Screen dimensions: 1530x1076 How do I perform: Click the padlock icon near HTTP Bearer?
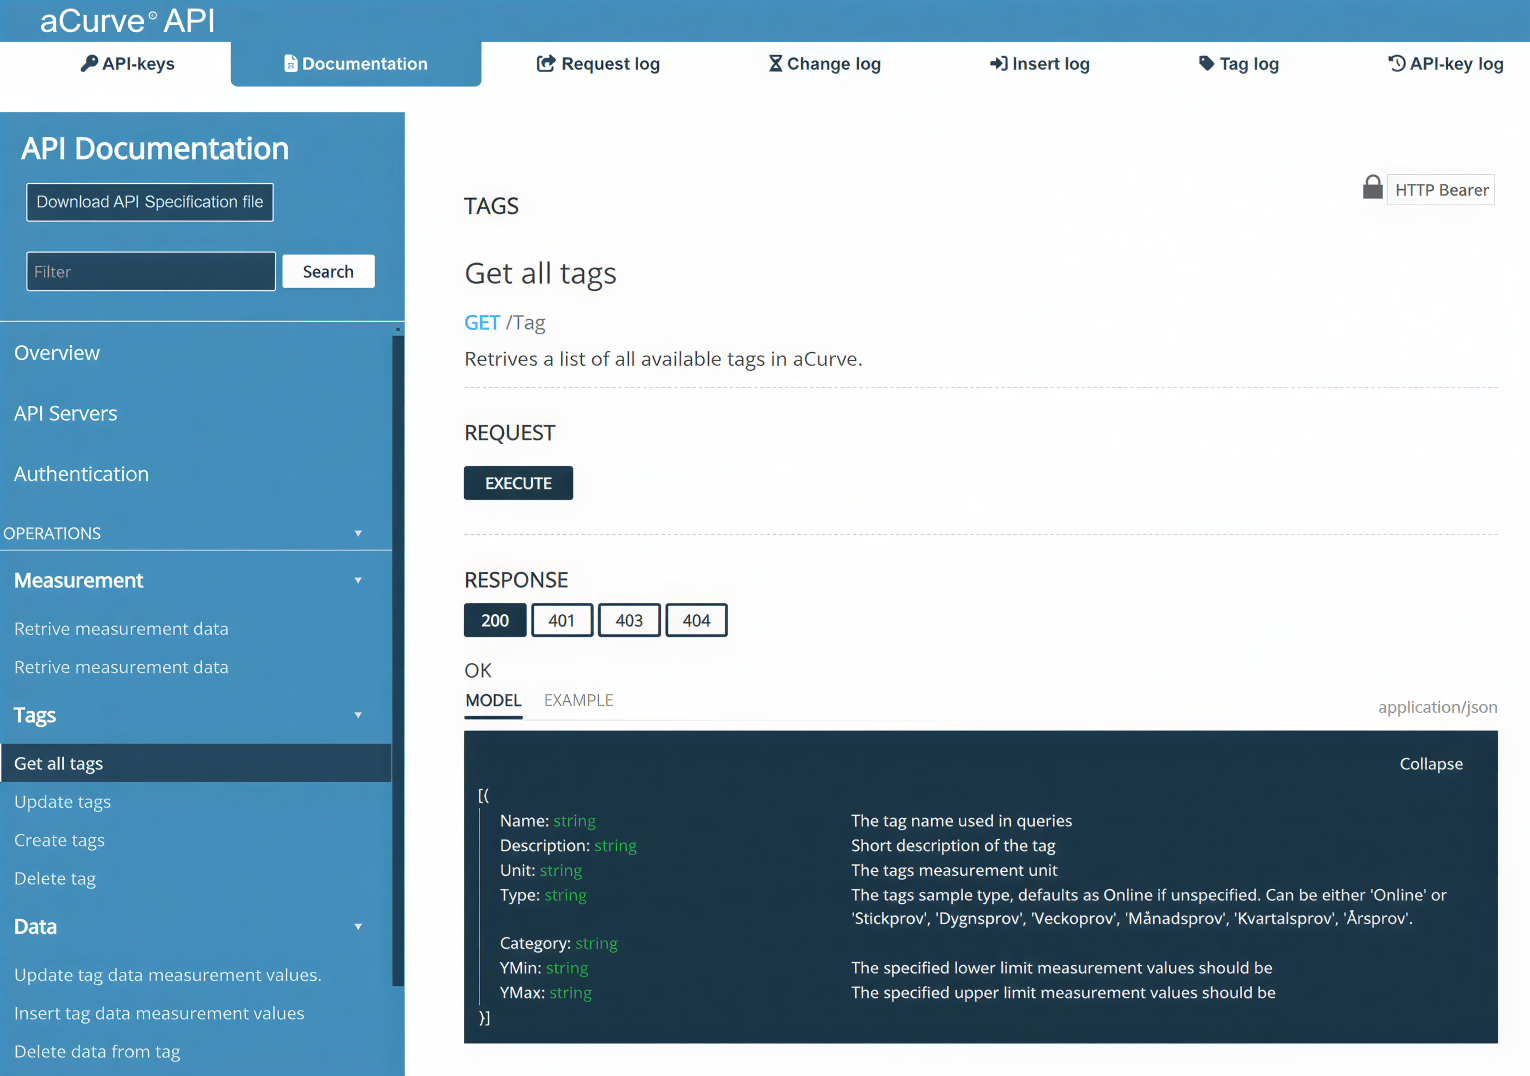click(1373, 188)
